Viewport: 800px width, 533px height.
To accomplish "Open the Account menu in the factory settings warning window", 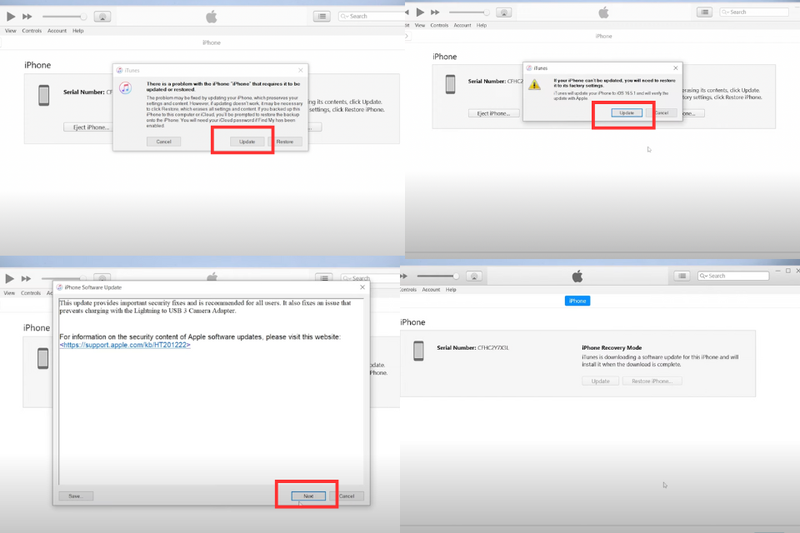I will click(x=462, y=25).
